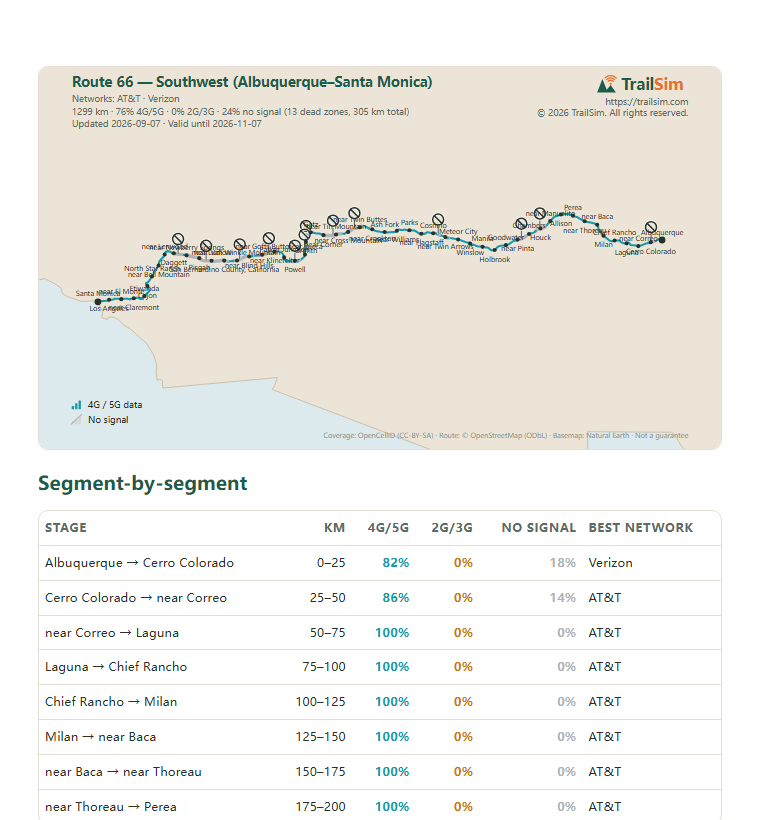Click the 86% 4G/5G value
This screenshot has width=760, height=820.
[x=396, y=598]
